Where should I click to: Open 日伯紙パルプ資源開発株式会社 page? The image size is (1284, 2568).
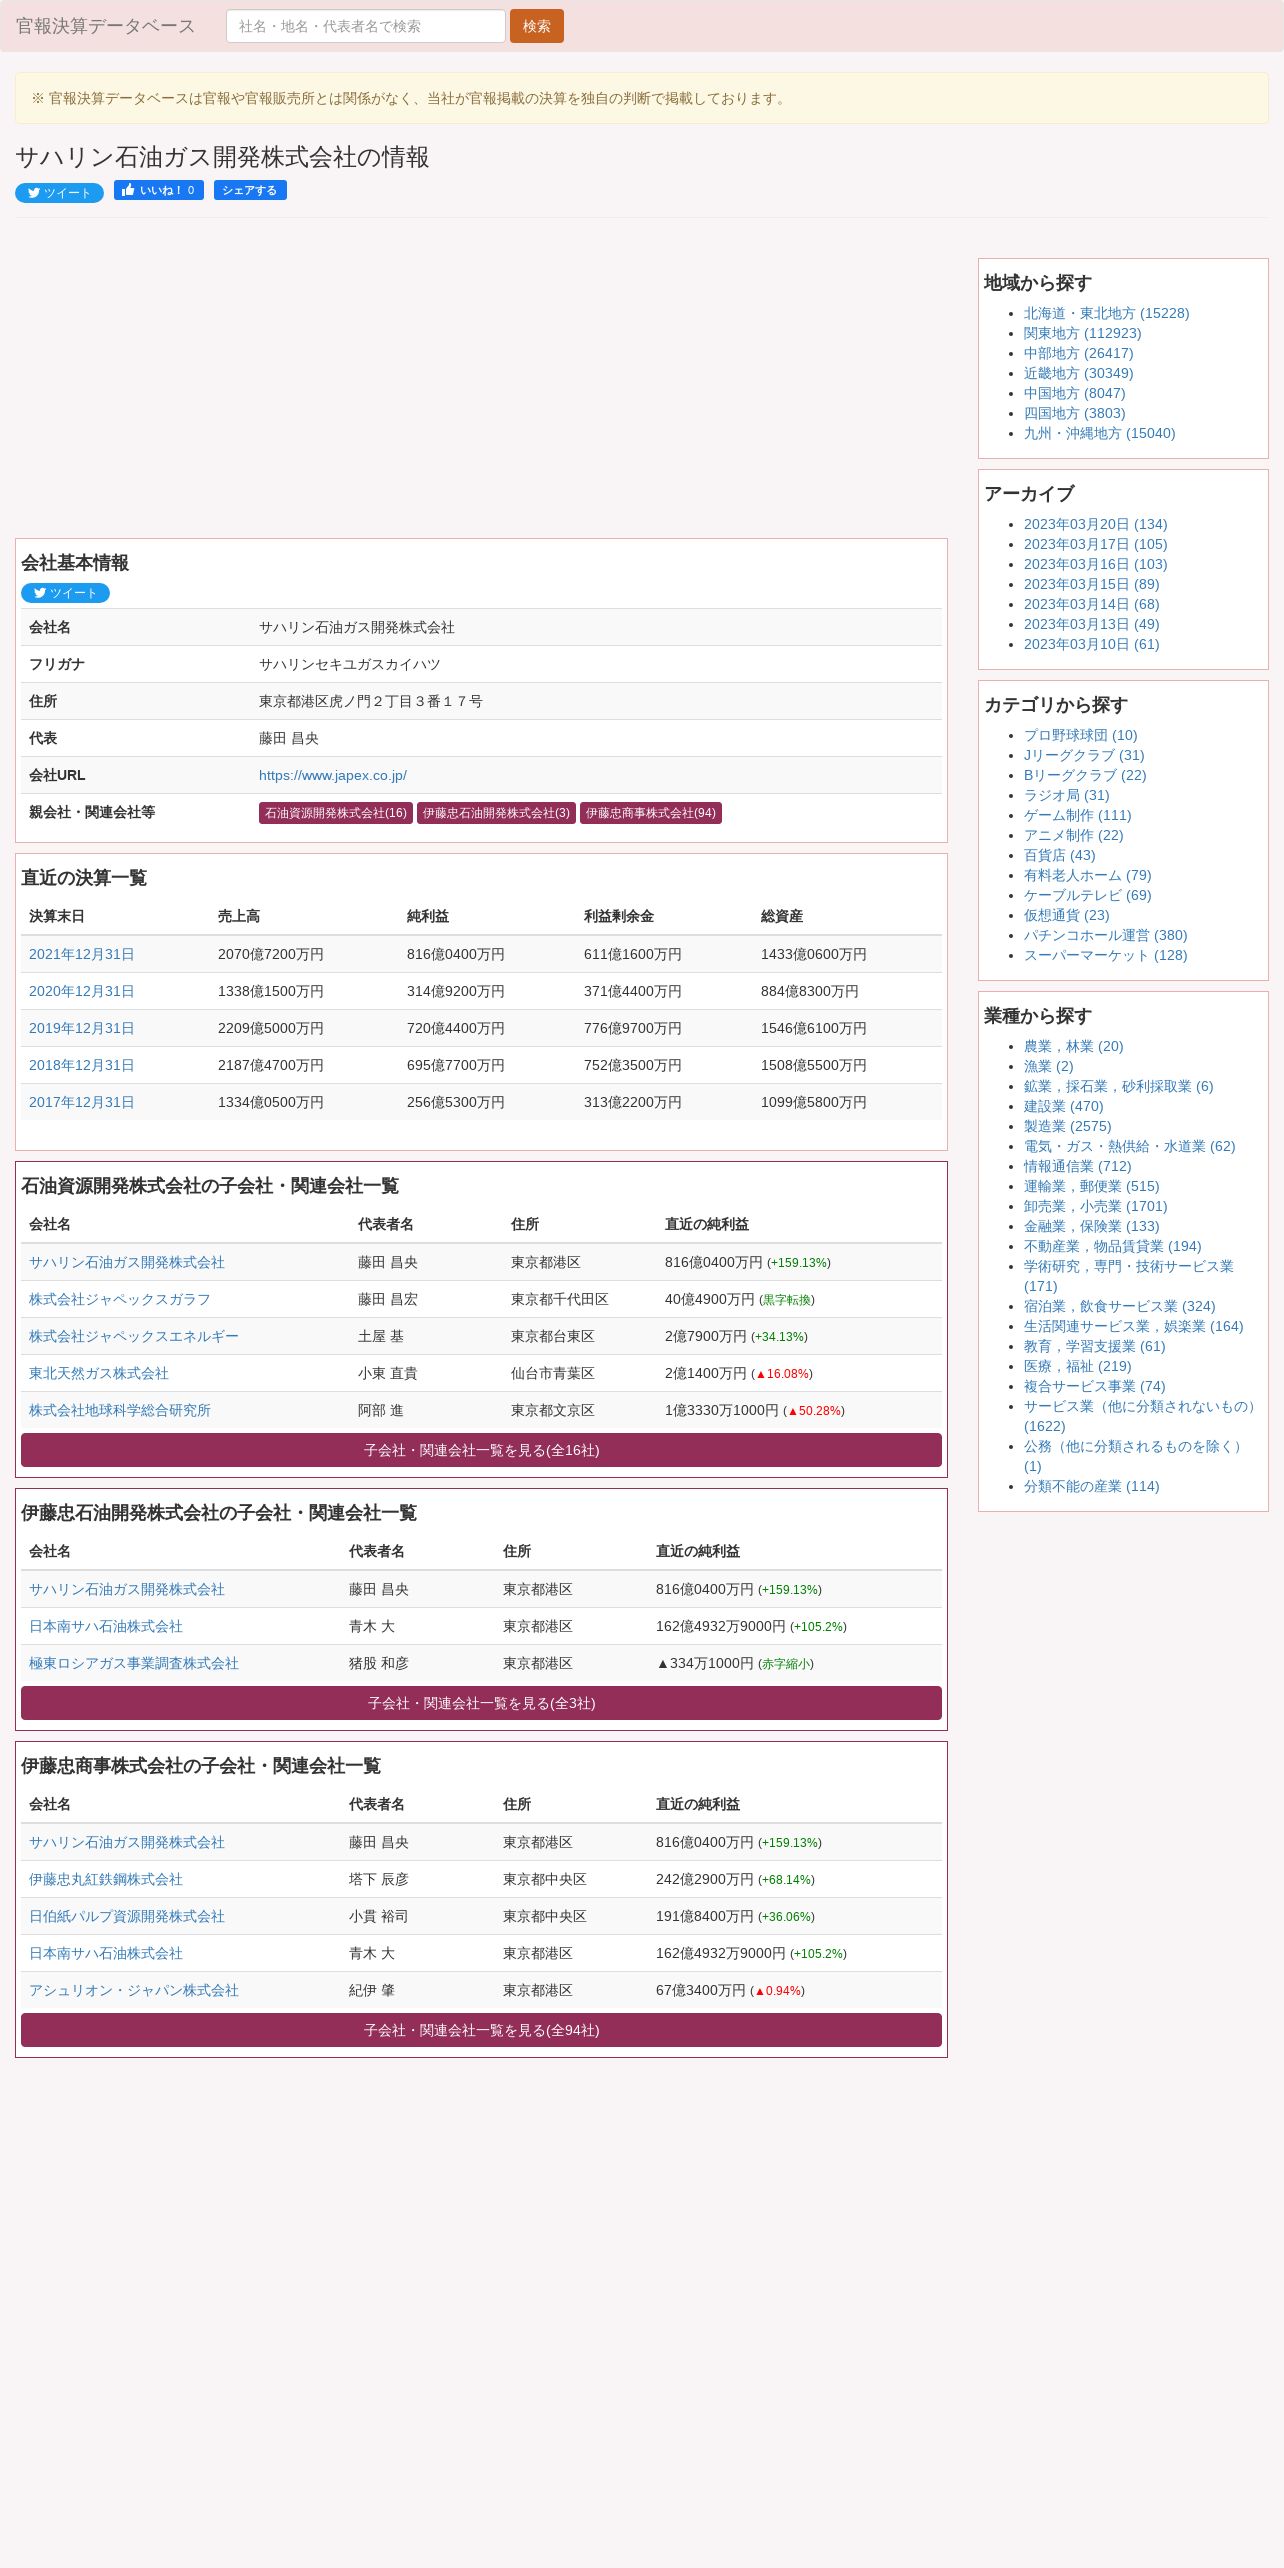pos(127,1916)
